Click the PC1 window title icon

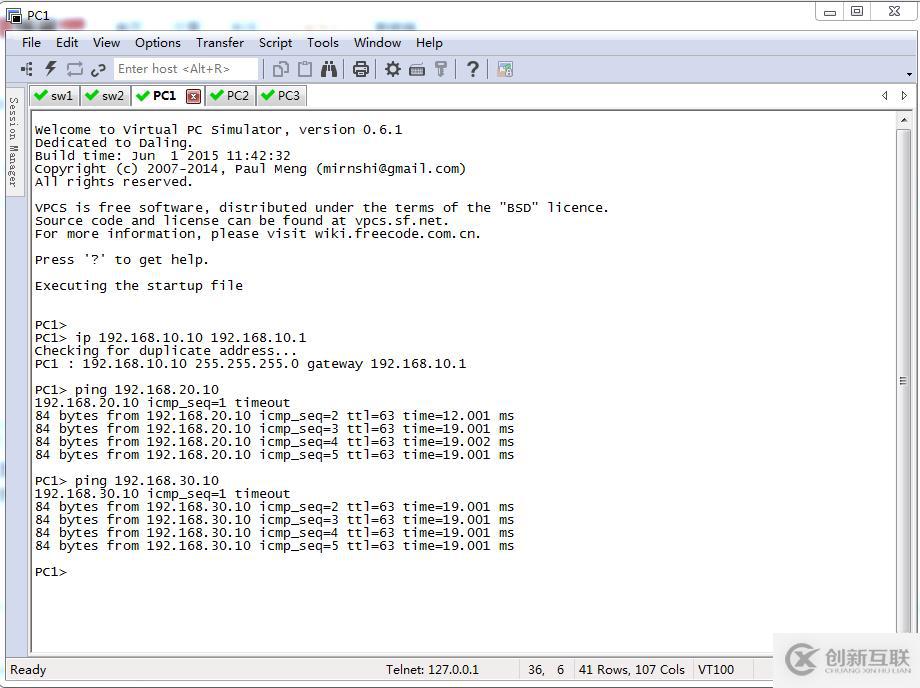point(13,15)
